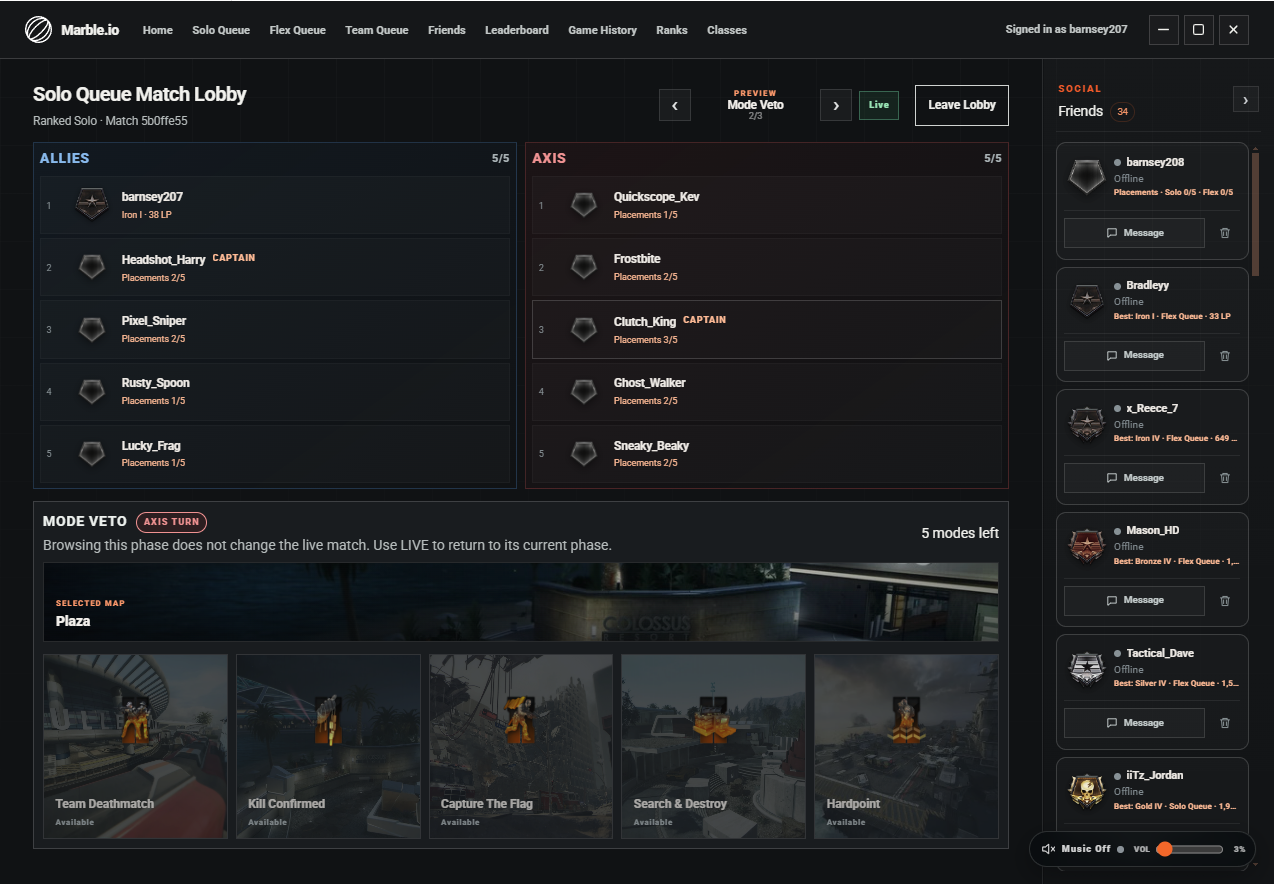This screenshot has height=884, width=1274.
Task: Click the AXIS TURN badge
Action: click(x=172, y=521)
